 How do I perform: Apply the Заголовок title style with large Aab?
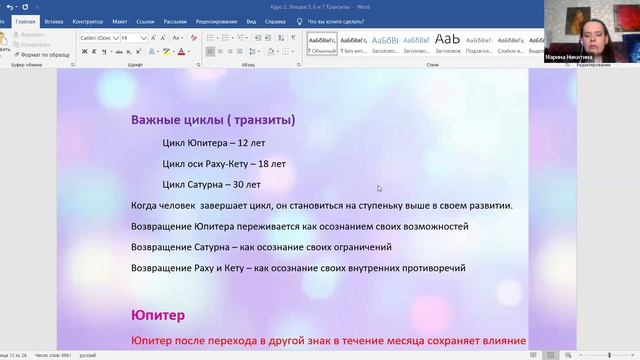pyautogui.click(x=448, y=44)
